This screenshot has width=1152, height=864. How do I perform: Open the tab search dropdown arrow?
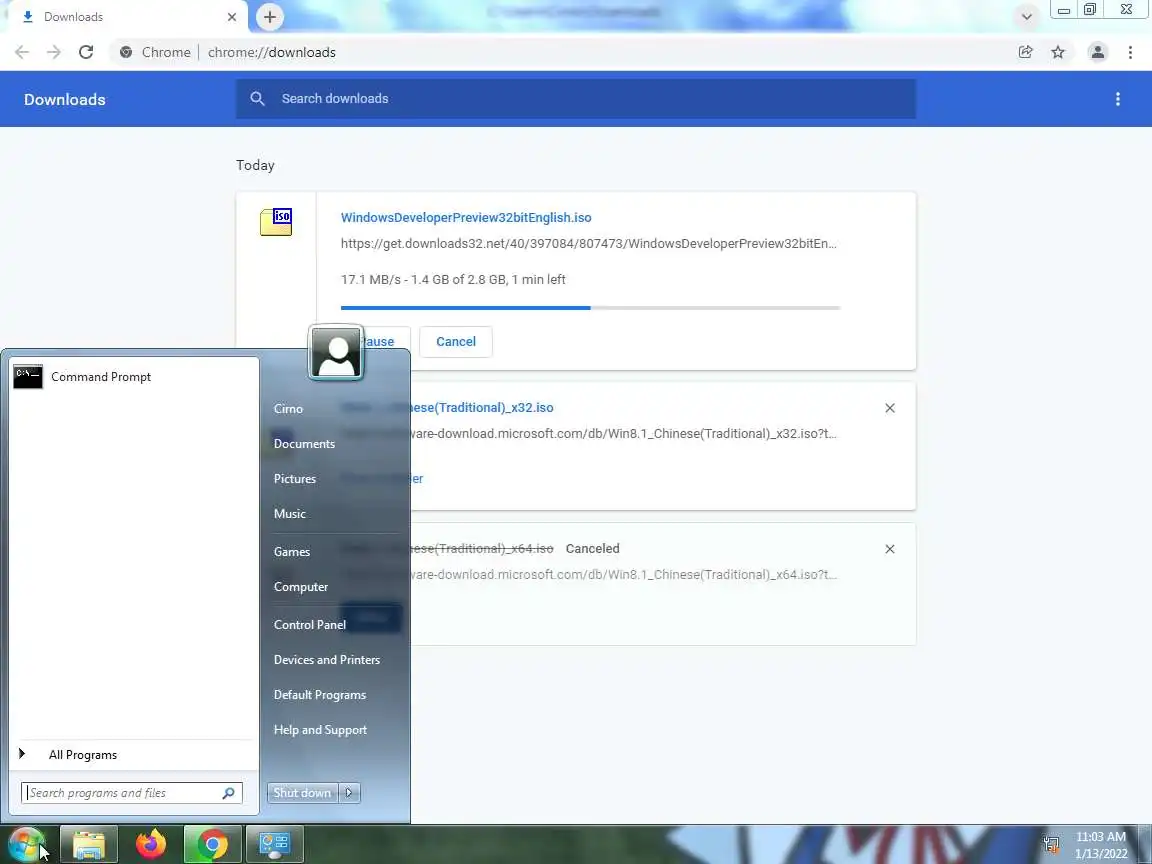[x=1026, y=16]
